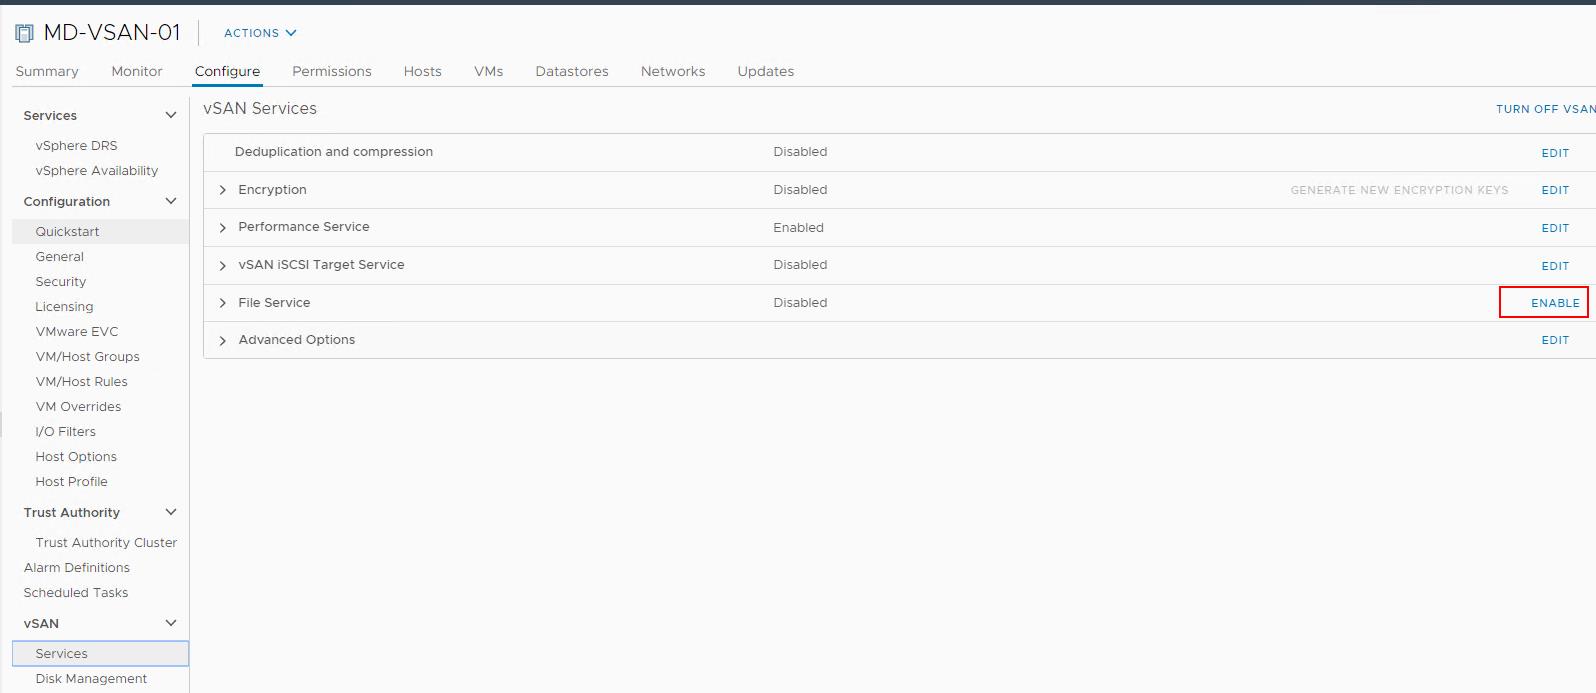Go to the VMs tab
1596x693 pixels.
tap(488, 71)
